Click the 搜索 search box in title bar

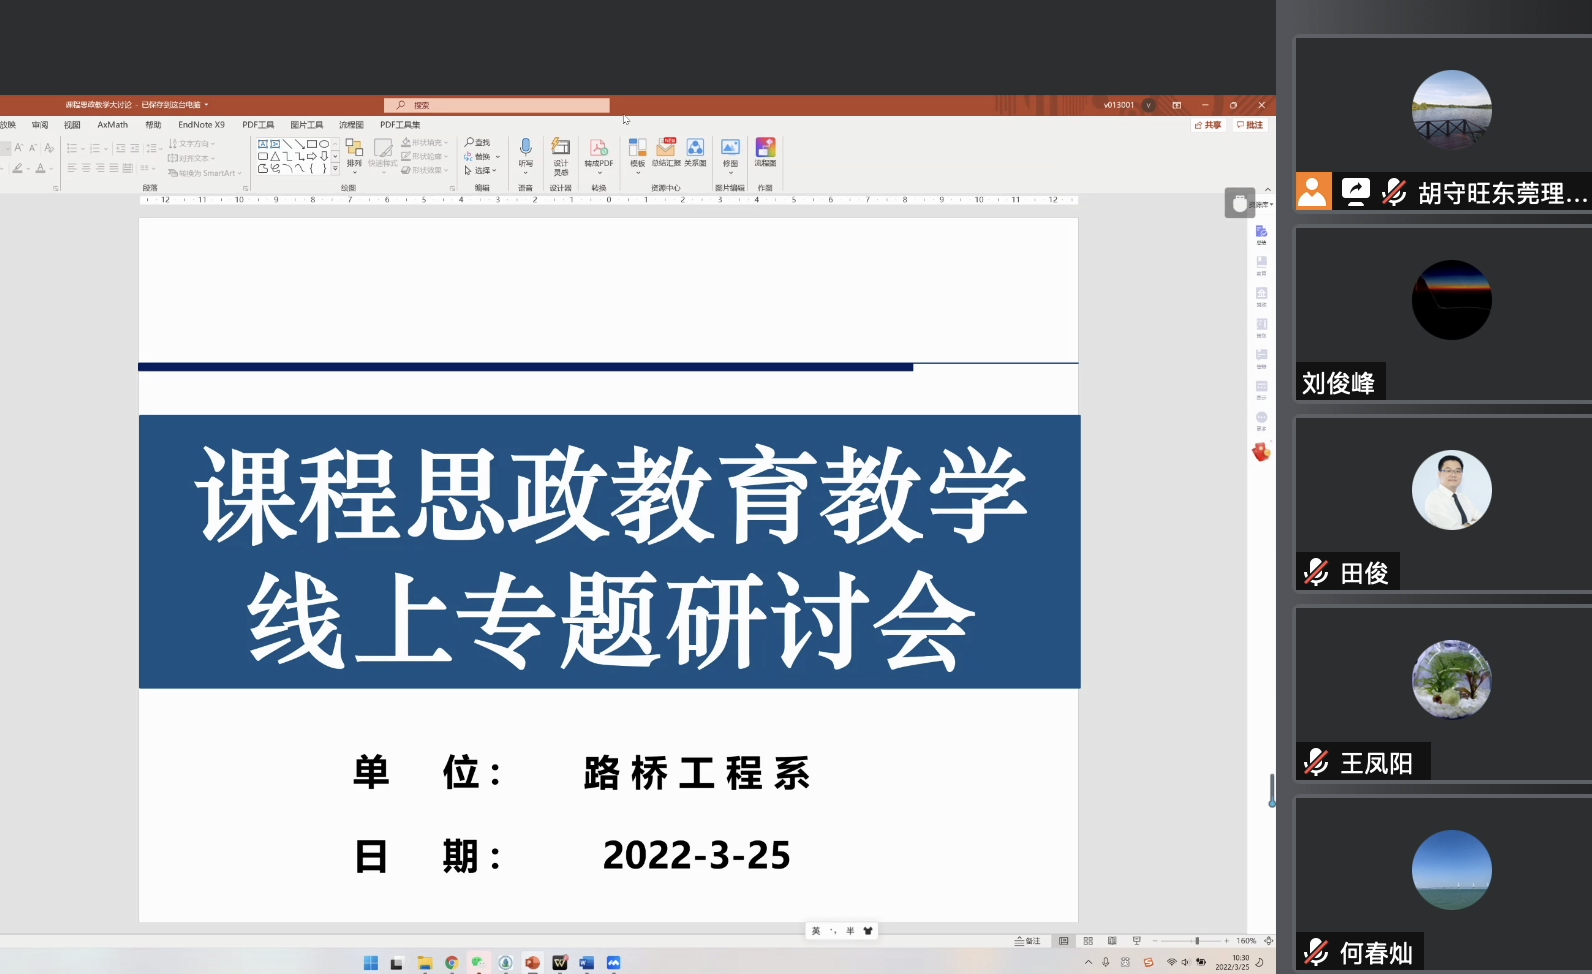pyautogui.click(x=497, y=105)
